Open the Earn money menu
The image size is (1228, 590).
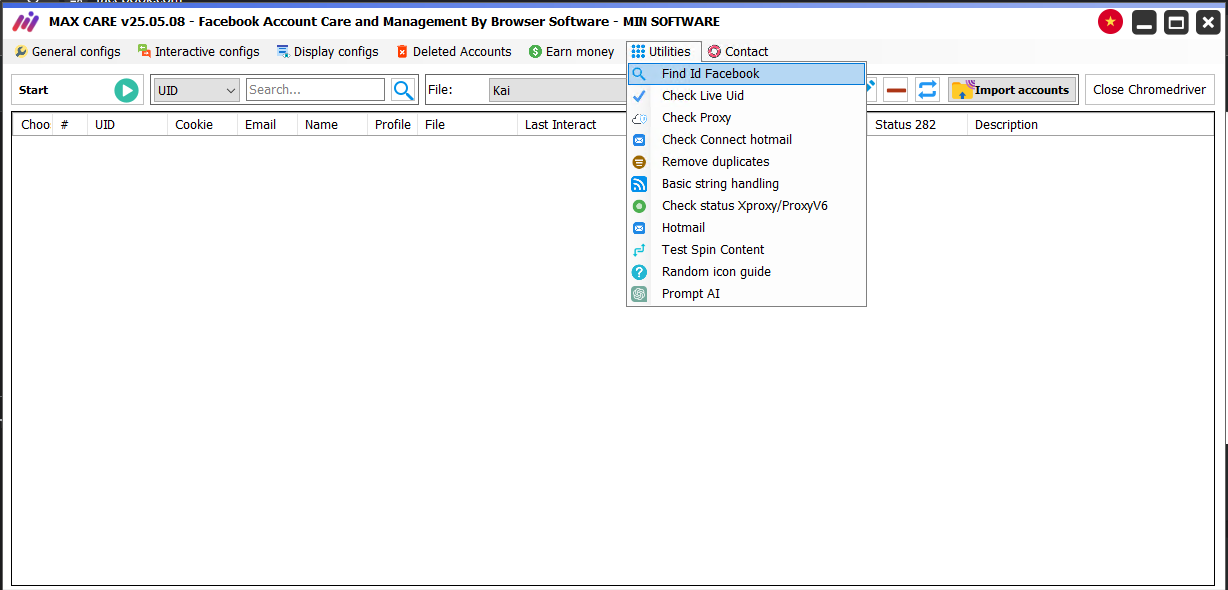(x=572, y=52)
